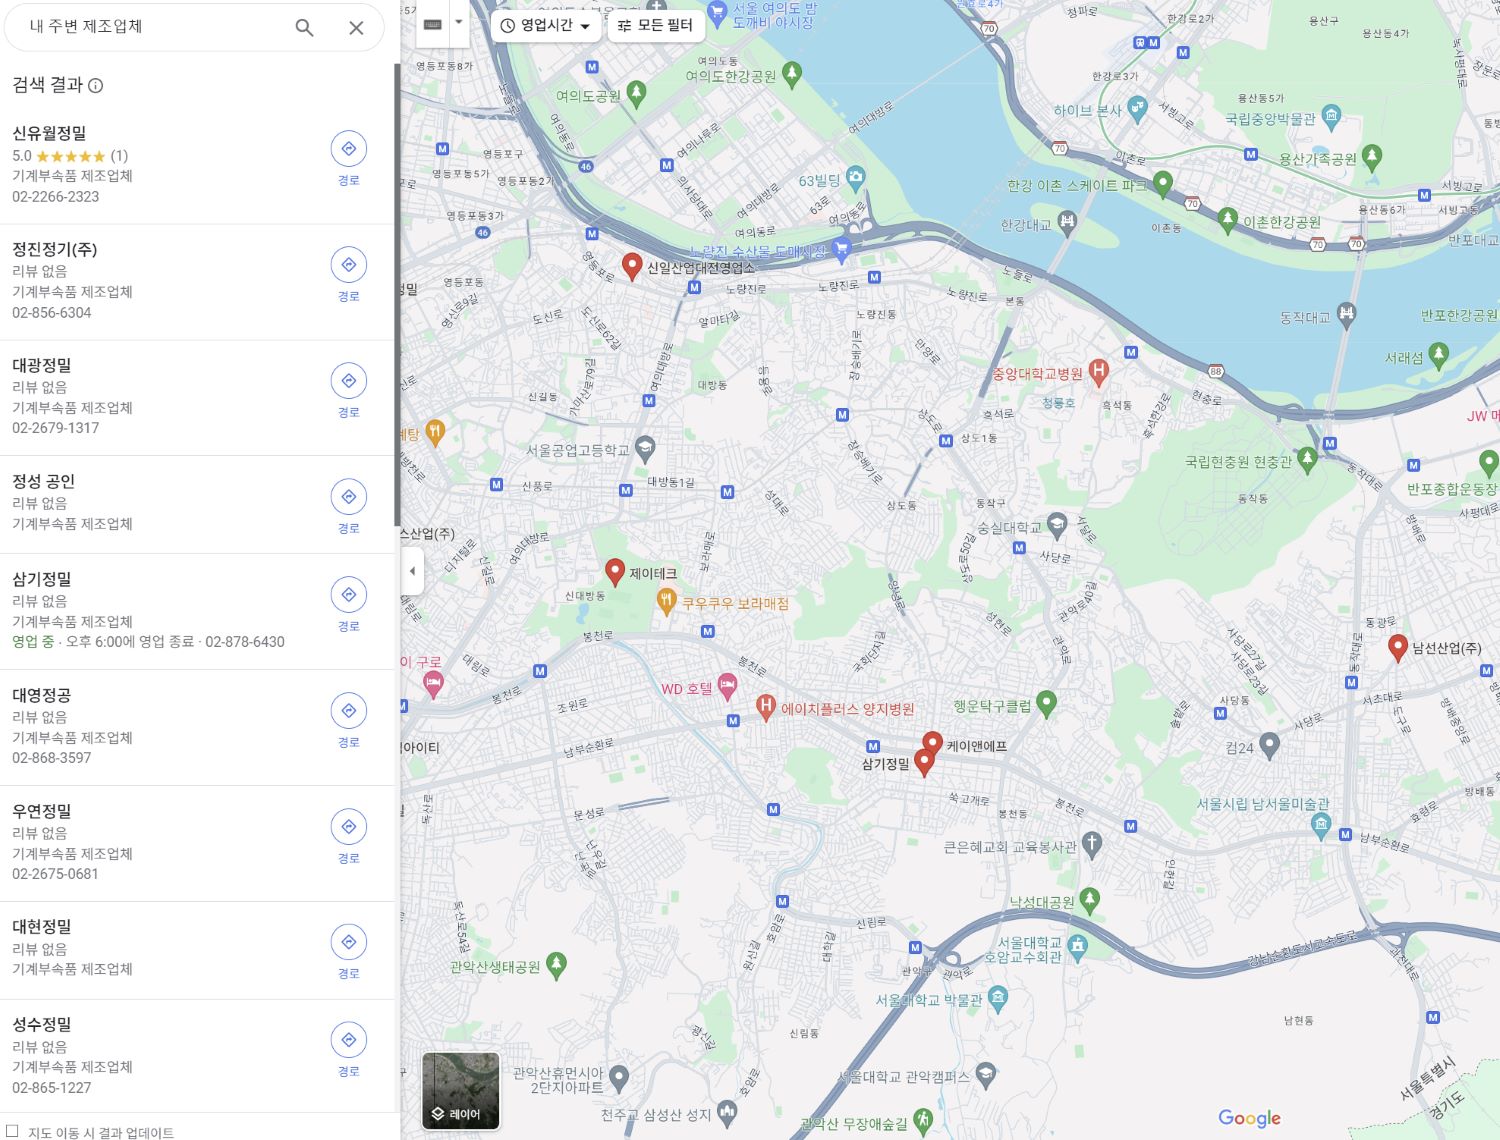Get directions to 성수정밀
Screen dimensions: 1500x1140
349,1040
